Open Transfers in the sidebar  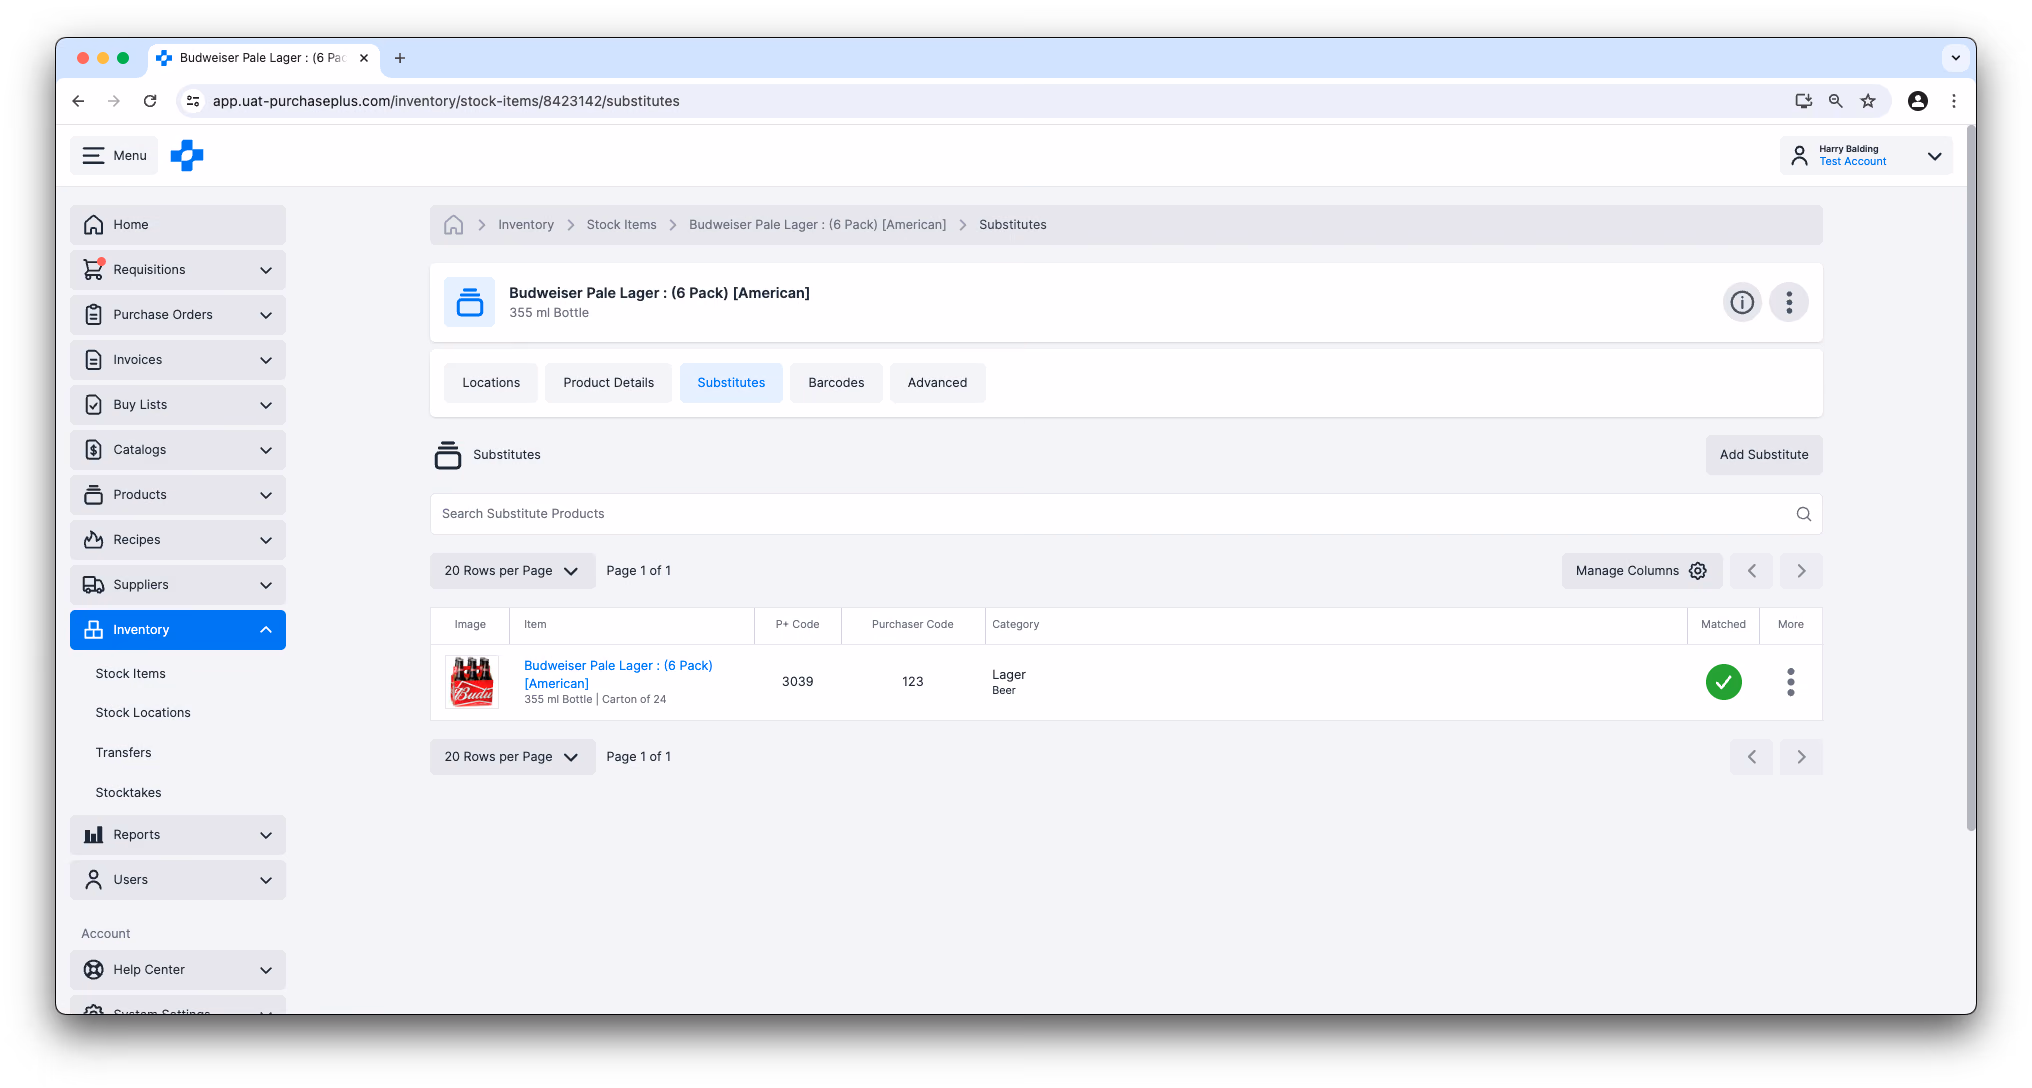tap(124, 753)
